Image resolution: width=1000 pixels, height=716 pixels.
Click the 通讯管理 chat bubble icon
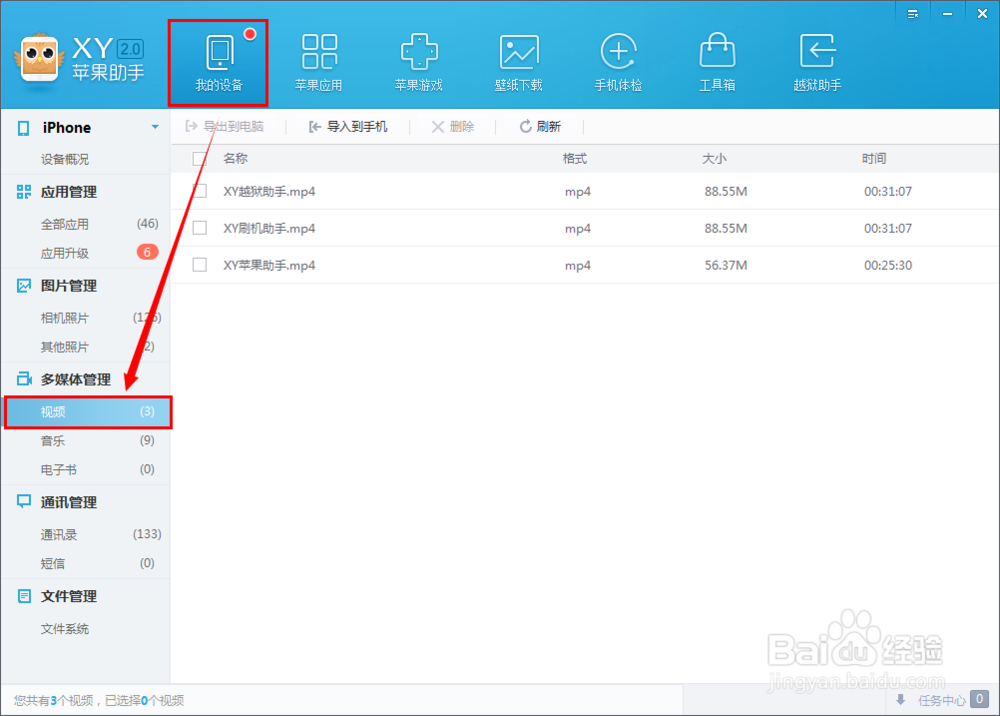tap(24, 502)
